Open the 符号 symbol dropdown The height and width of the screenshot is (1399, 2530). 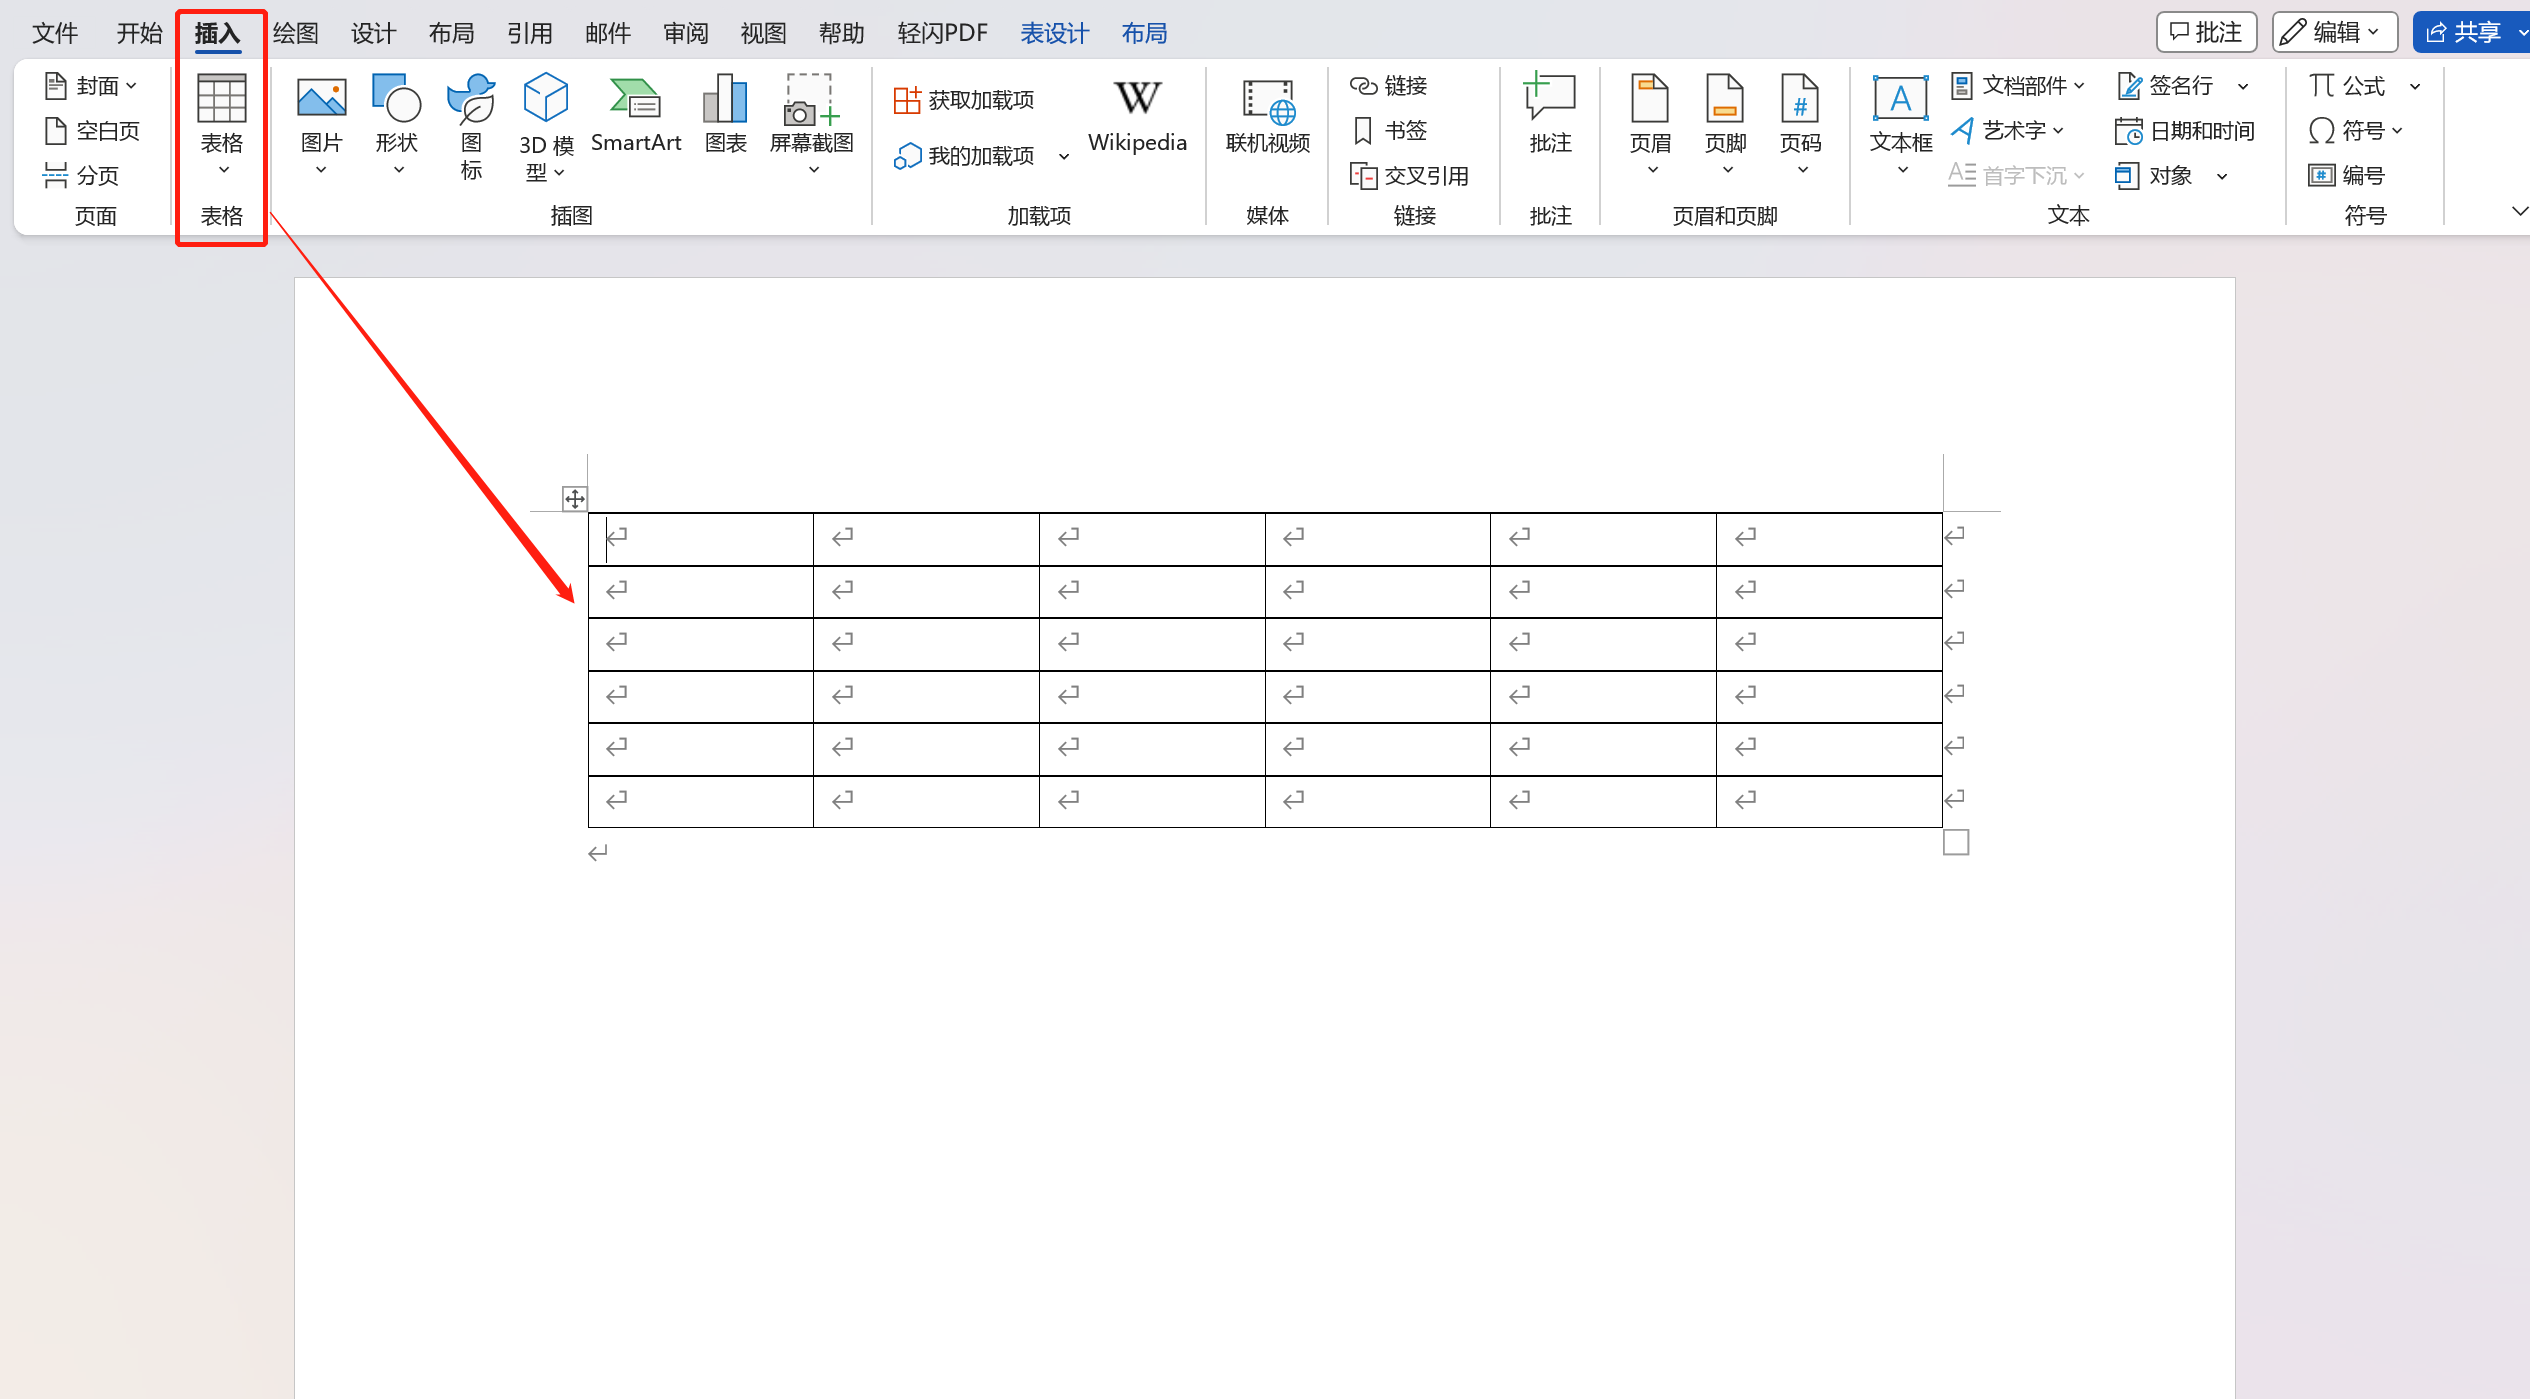click(2355, 131)
